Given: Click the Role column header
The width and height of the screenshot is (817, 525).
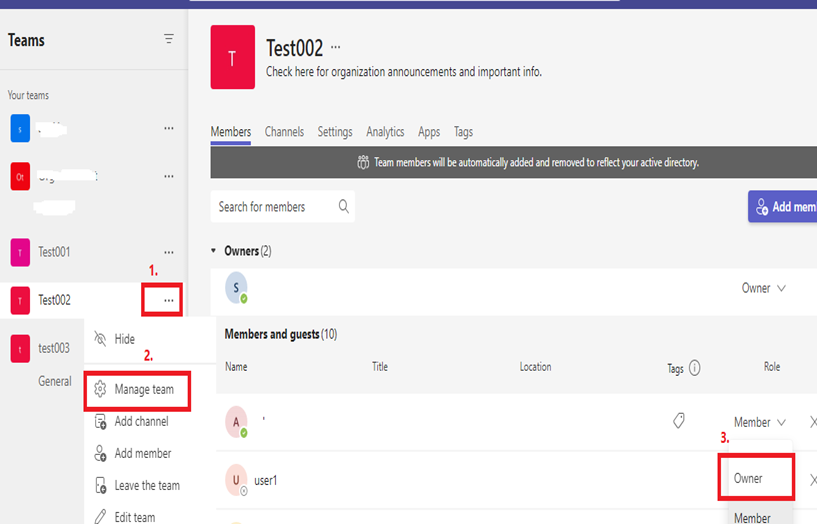Looking at the screenshot, I should (772, 367).
